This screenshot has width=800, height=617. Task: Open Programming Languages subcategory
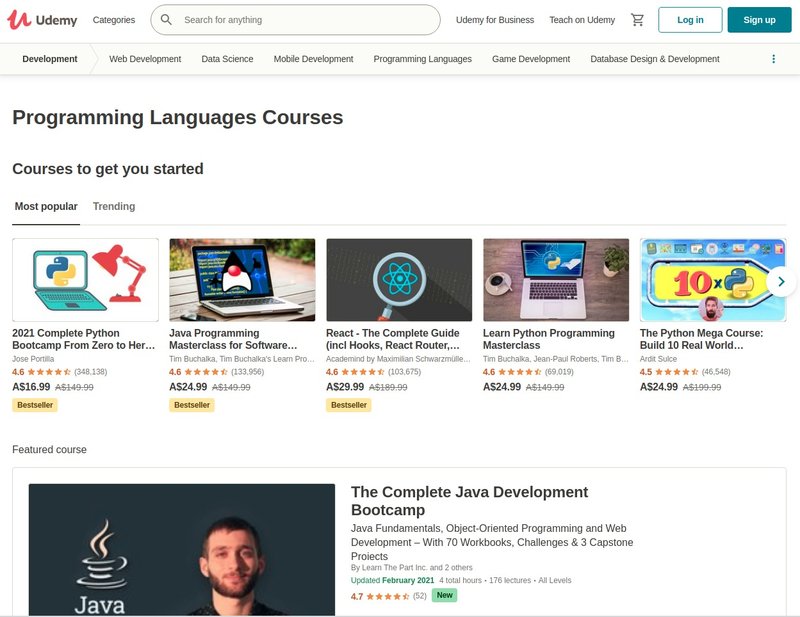pyautogui.click(x=422, y=59)
